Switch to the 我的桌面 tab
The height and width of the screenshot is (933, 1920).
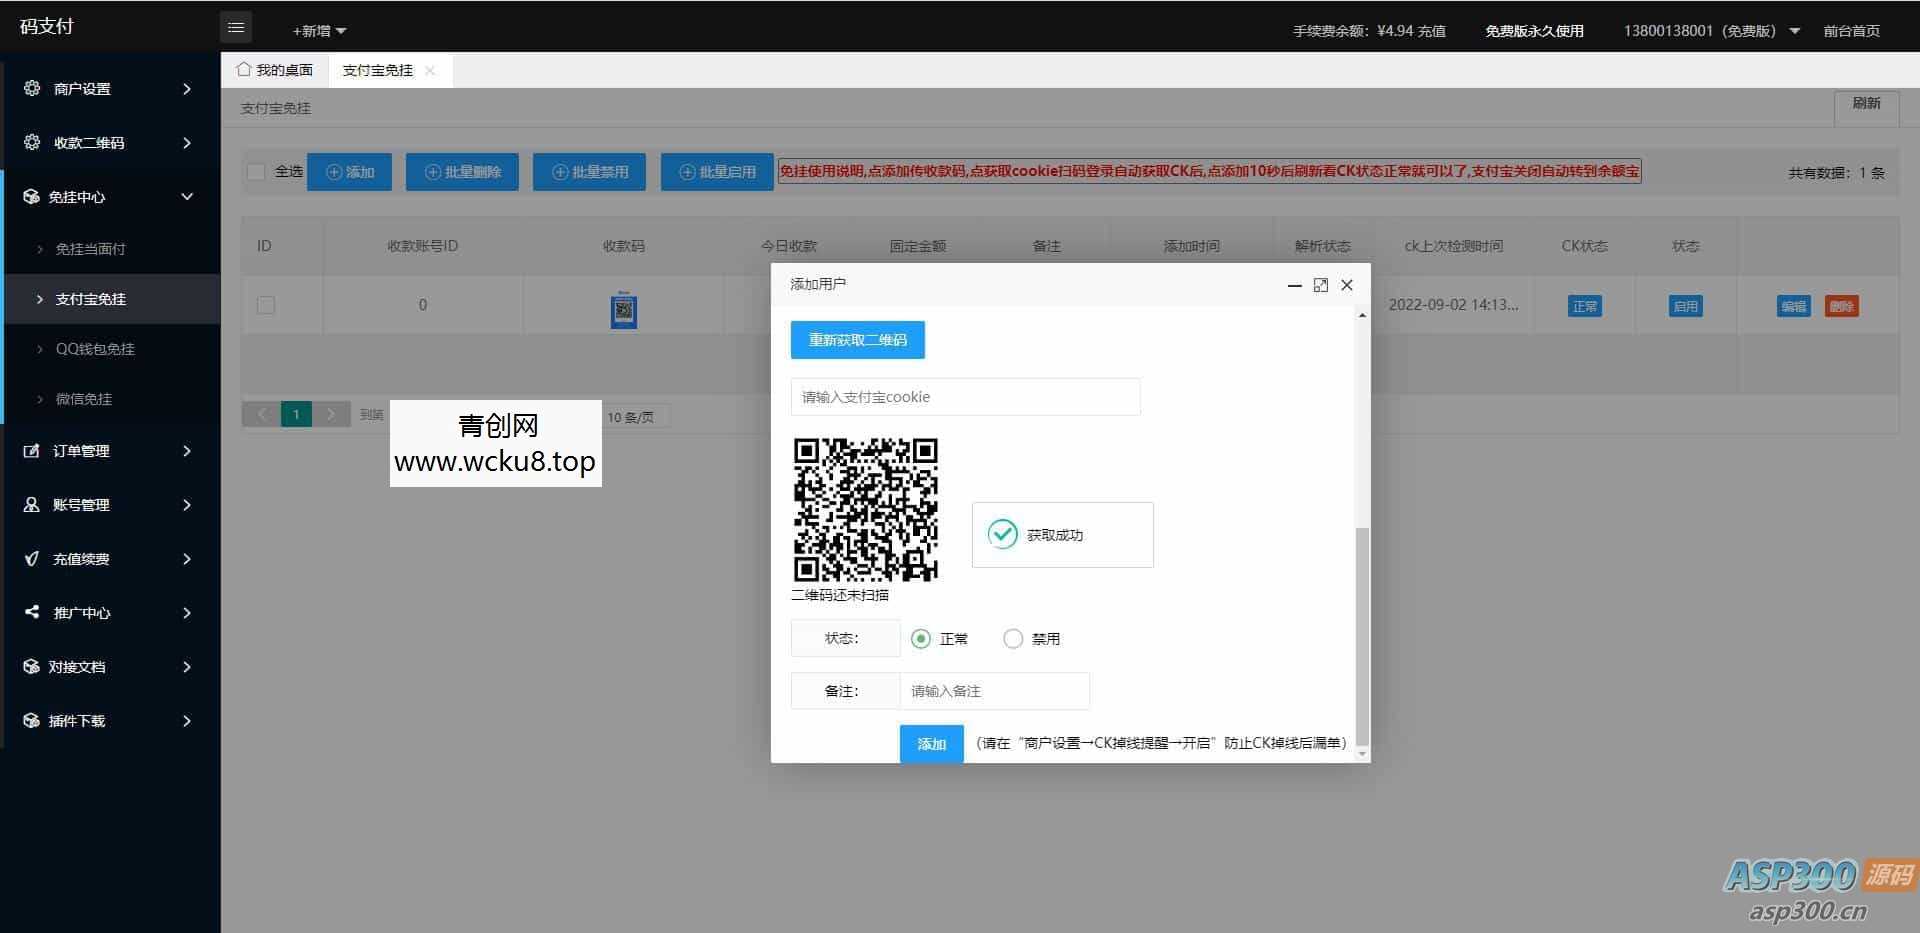click(278, 69)
